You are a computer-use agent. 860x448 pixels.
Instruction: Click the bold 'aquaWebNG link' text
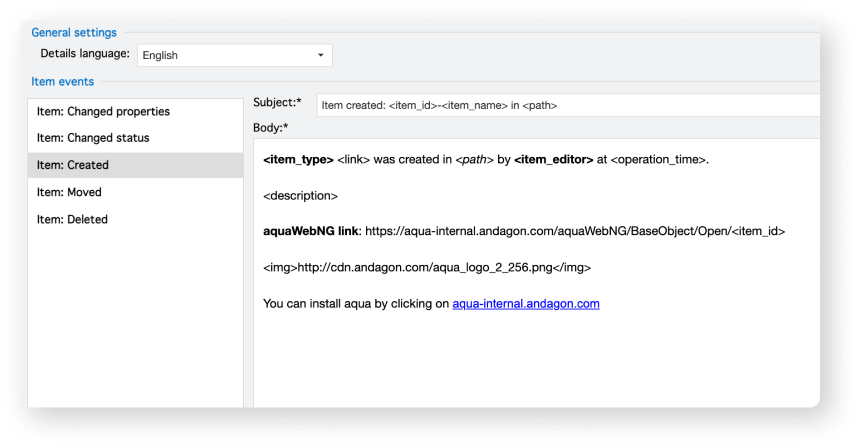[x=310, y=231]
